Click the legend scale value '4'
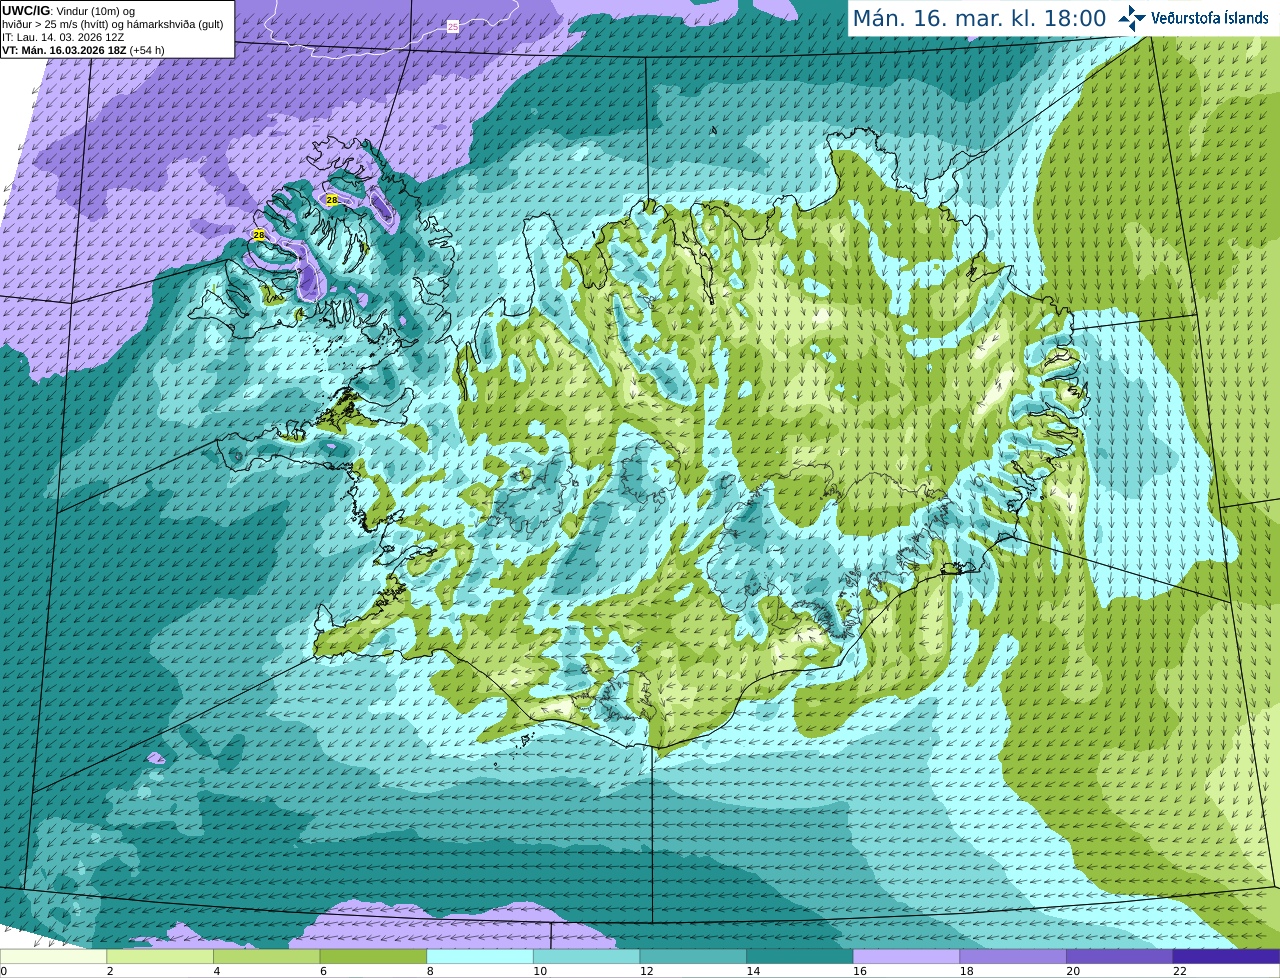Image resolution: width=1280 pixels, height=978 pixels. [x=217, y=971]
